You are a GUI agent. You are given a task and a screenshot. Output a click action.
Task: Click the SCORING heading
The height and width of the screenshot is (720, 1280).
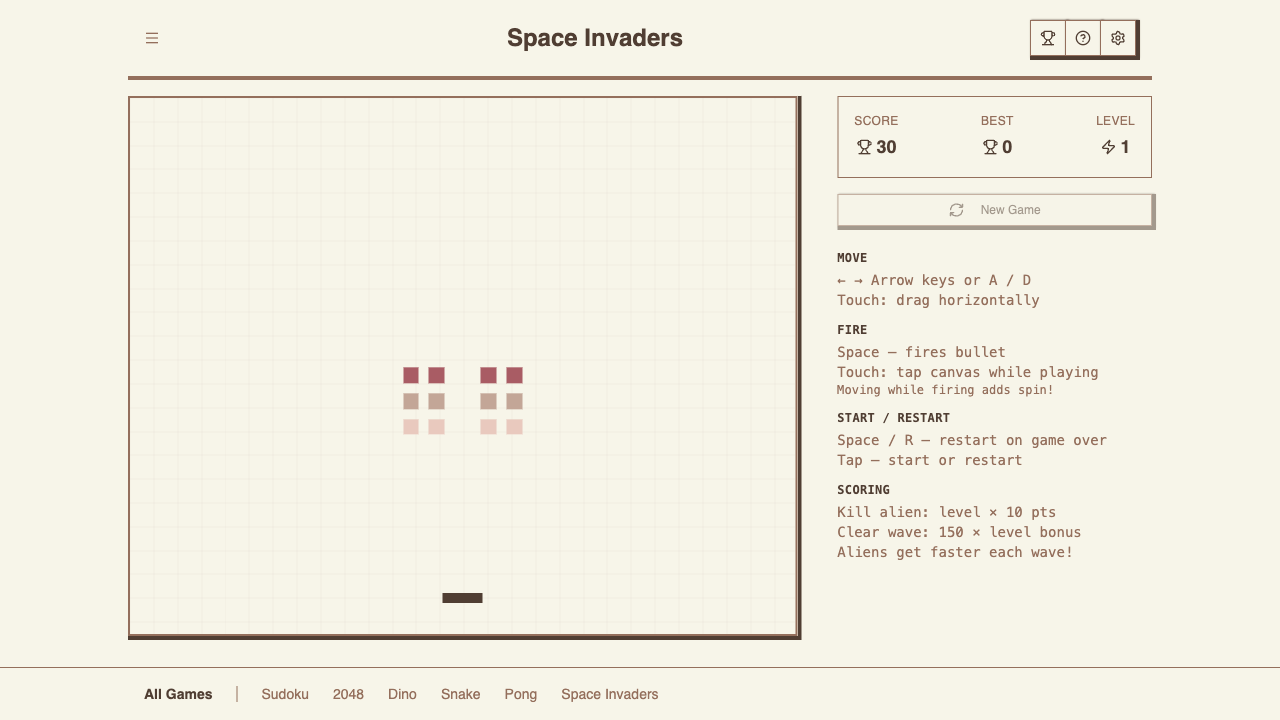863,490
